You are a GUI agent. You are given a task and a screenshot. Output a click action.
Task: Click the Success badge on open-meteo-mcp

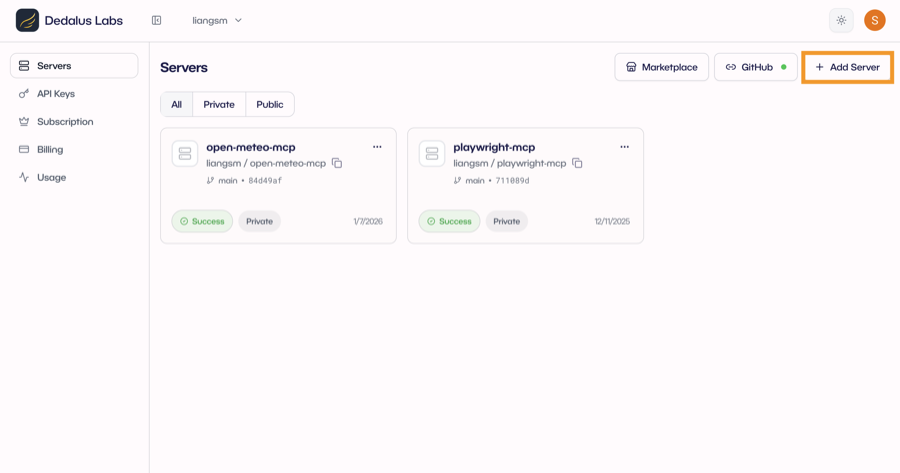(202, 221)
